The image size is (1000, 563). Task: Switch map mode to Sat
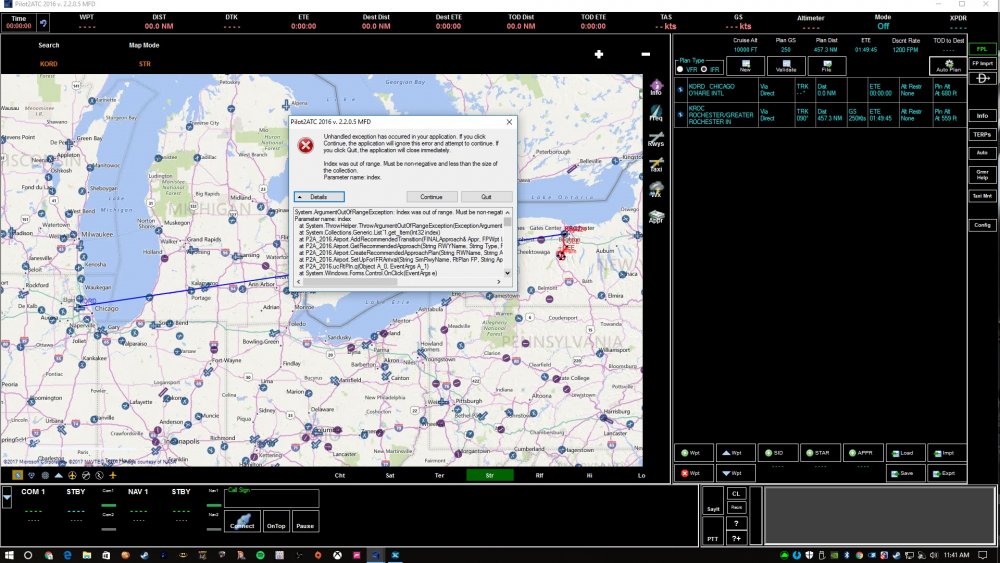point(390,475)
